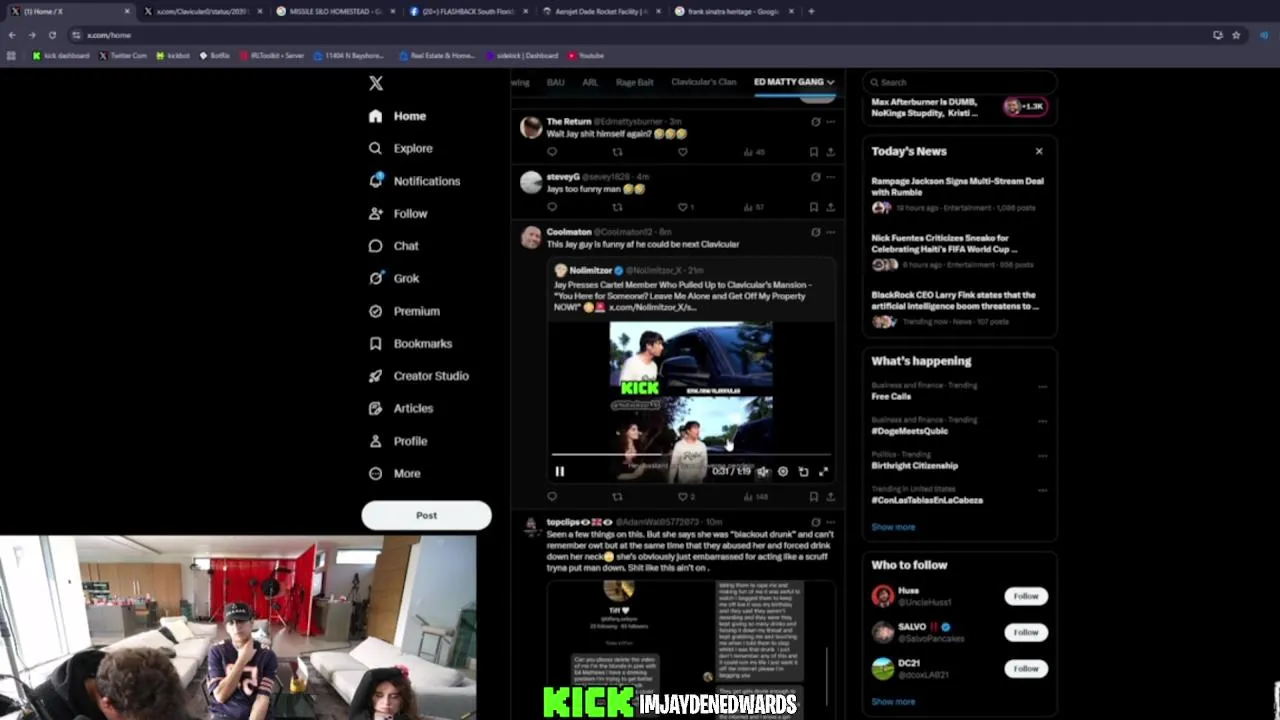Like The Return's post

point(682,152)
